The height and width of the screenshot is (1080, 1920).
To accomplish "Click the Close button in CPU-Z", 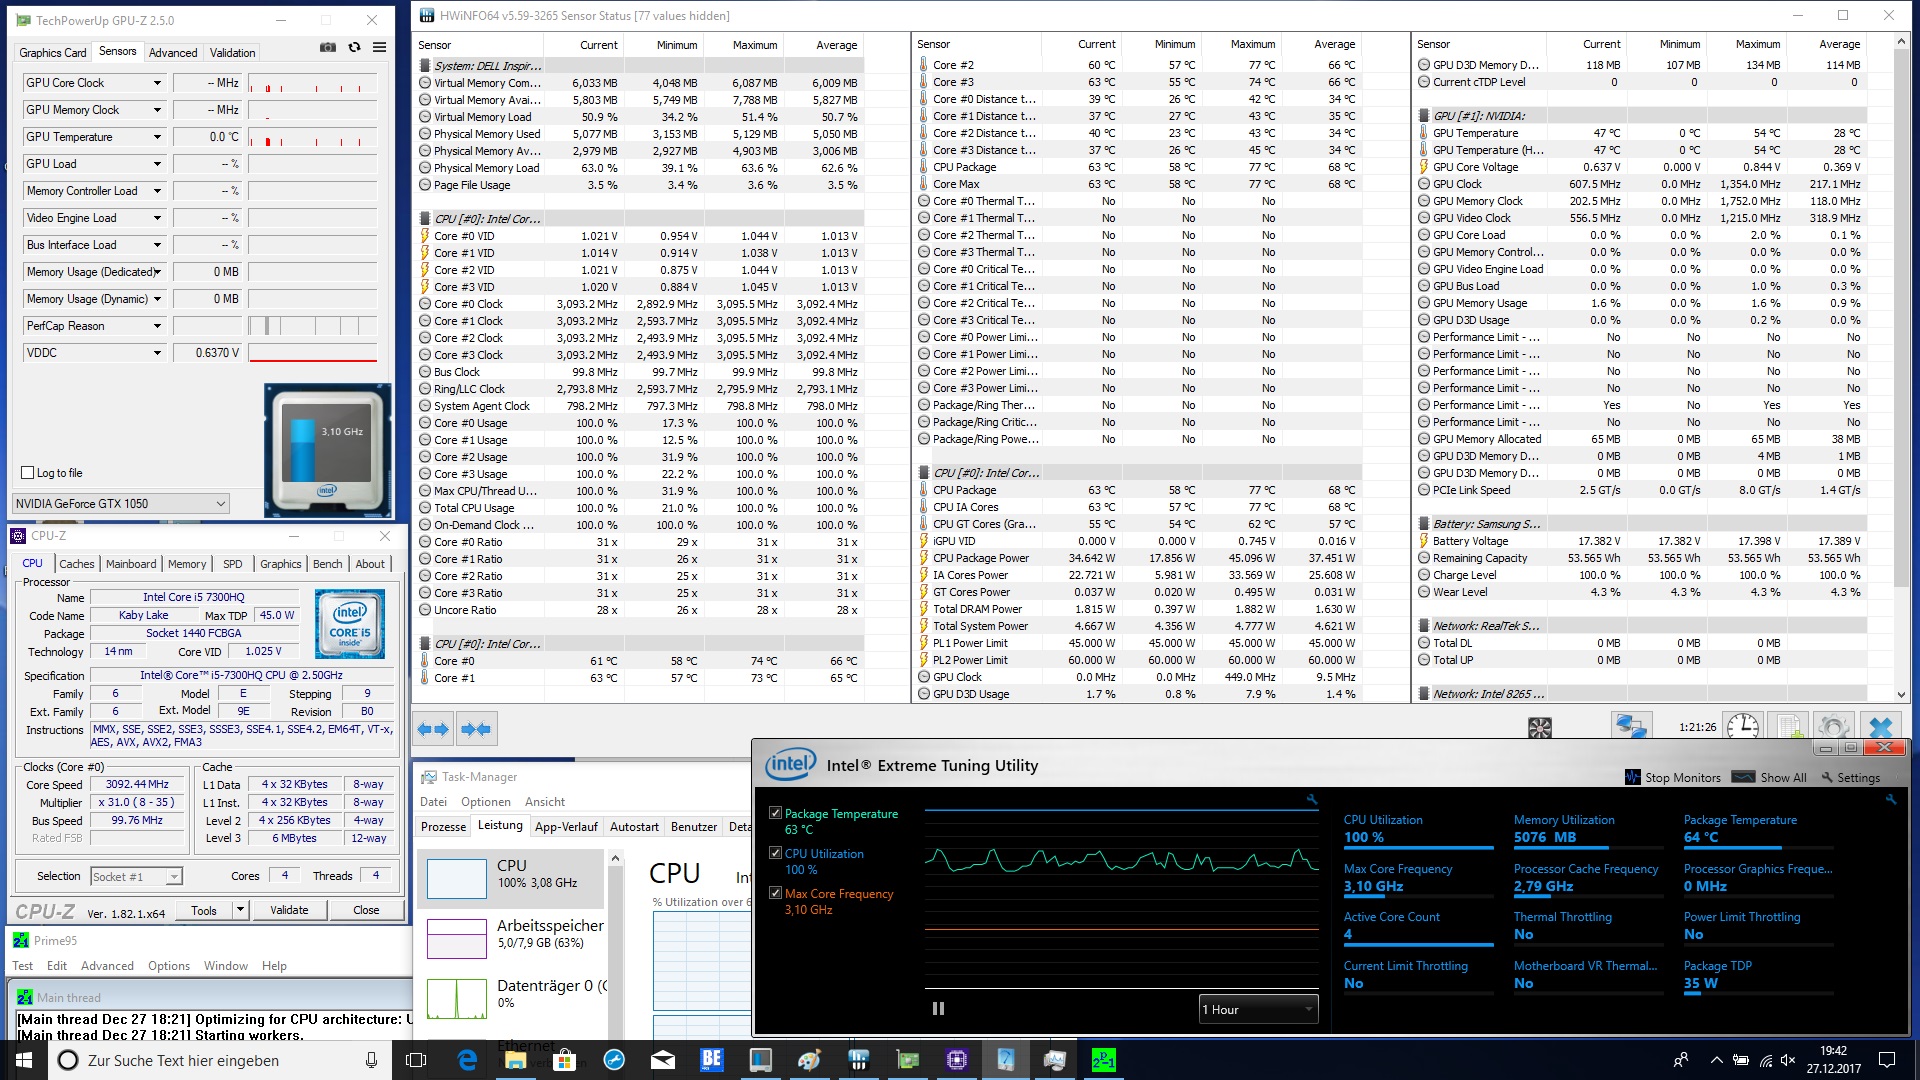I will [x=366, y=910].
